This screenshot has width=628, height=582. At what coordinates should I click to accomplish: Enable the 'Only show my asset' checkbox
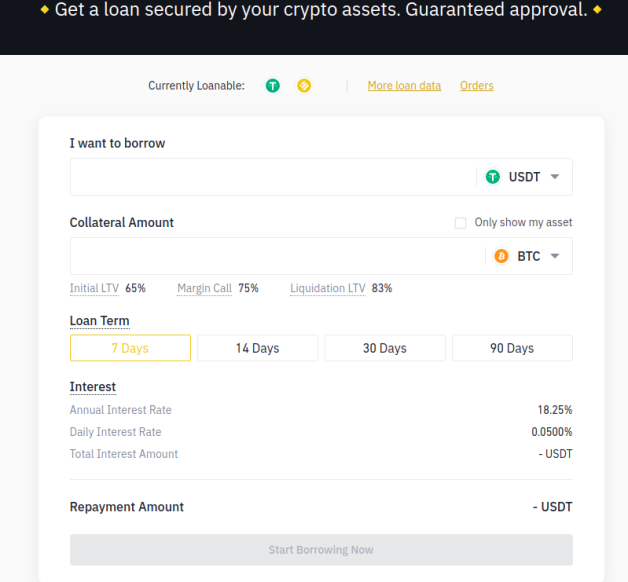tap(460, 223)
